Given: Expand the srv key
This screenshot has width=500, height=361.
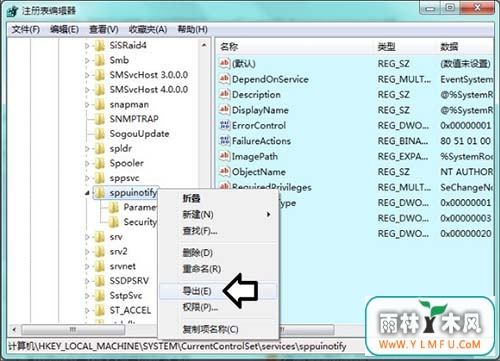Looking at the screenshot, I should click(x=87, y=237).
